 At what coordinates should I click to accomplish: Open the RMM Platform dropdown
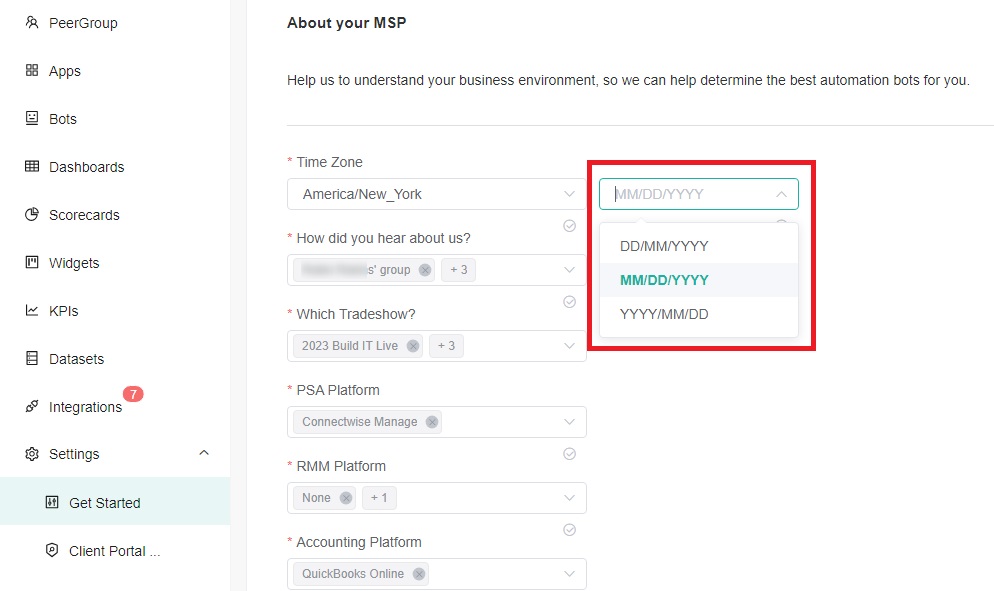coord(571,497)
